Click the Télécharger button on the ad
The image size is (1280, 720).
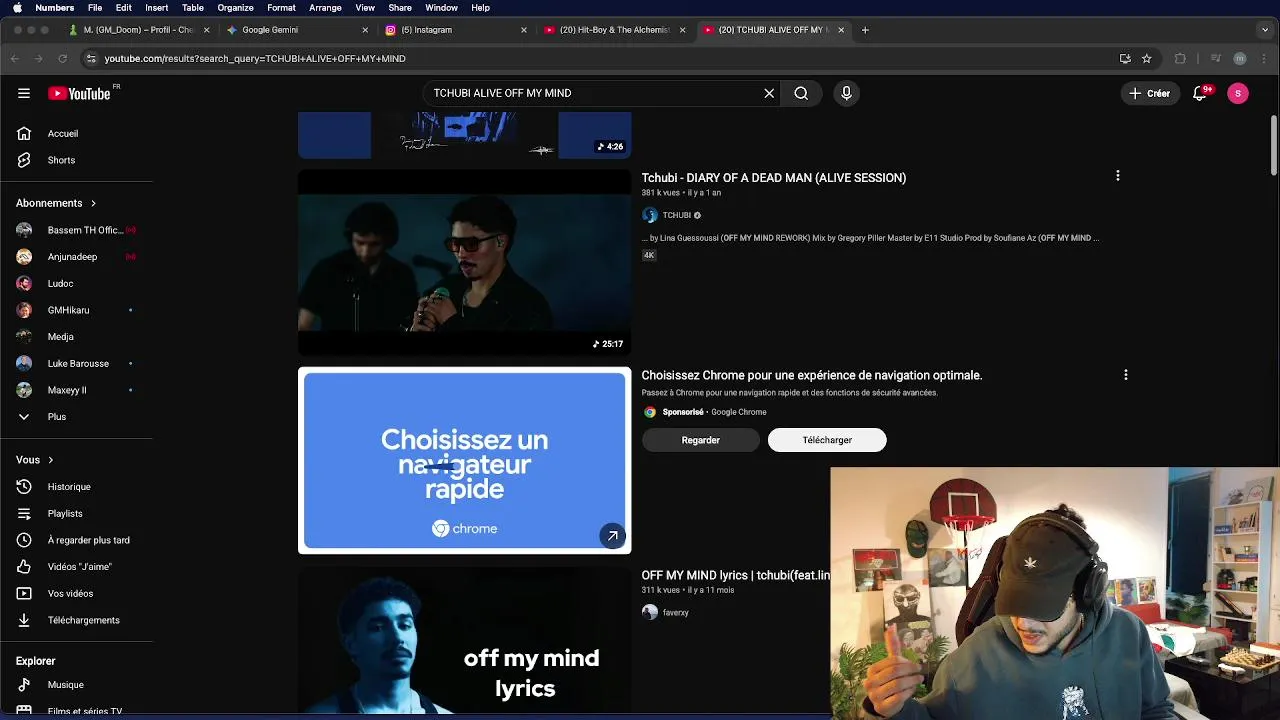tap(827, 440)
